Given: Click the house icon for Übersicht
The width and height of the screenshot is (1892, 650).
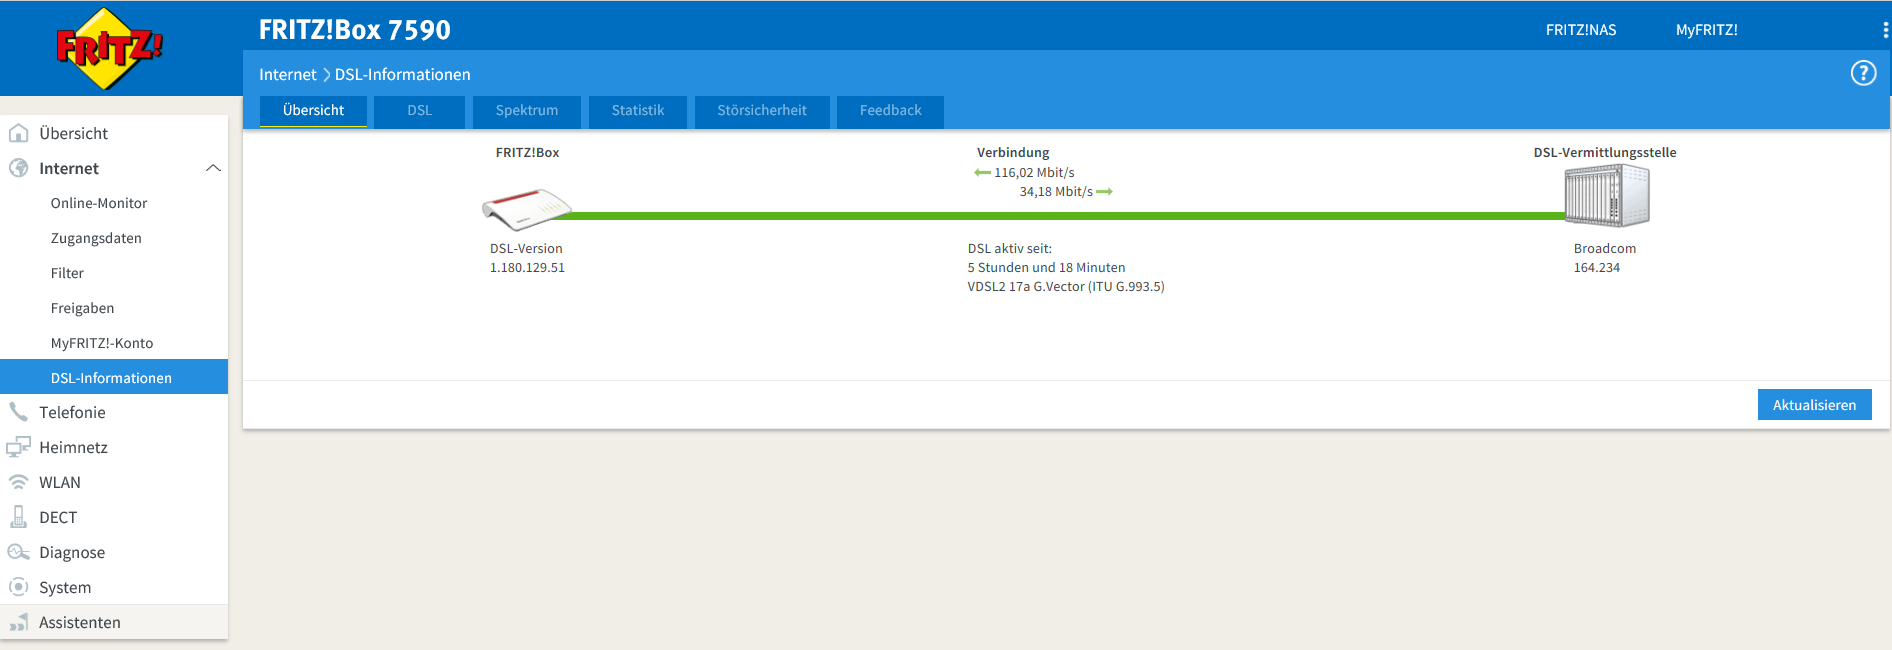Looking at the screenshot, I should 18,133.
